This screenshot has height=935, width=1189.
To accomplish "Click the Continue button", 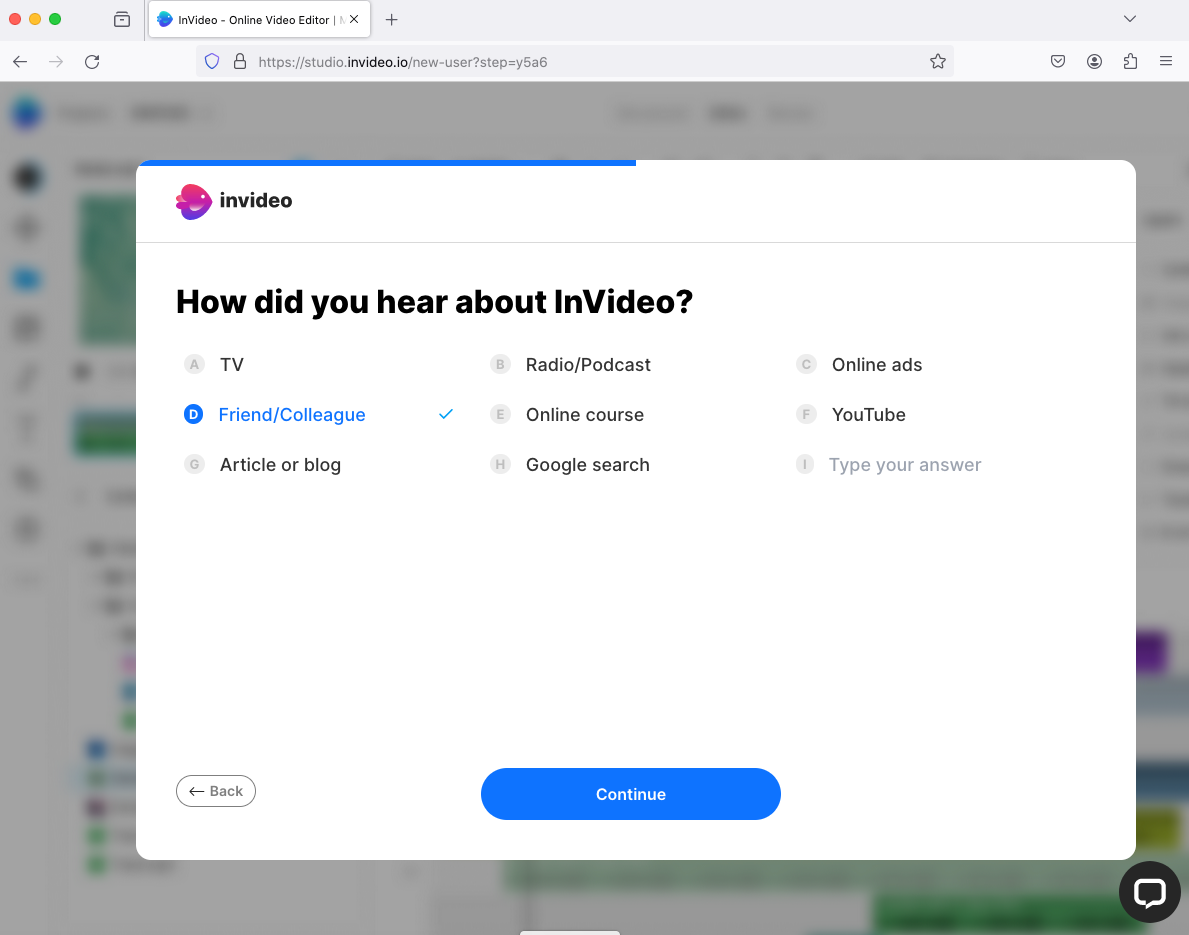I will coord(631,794).
